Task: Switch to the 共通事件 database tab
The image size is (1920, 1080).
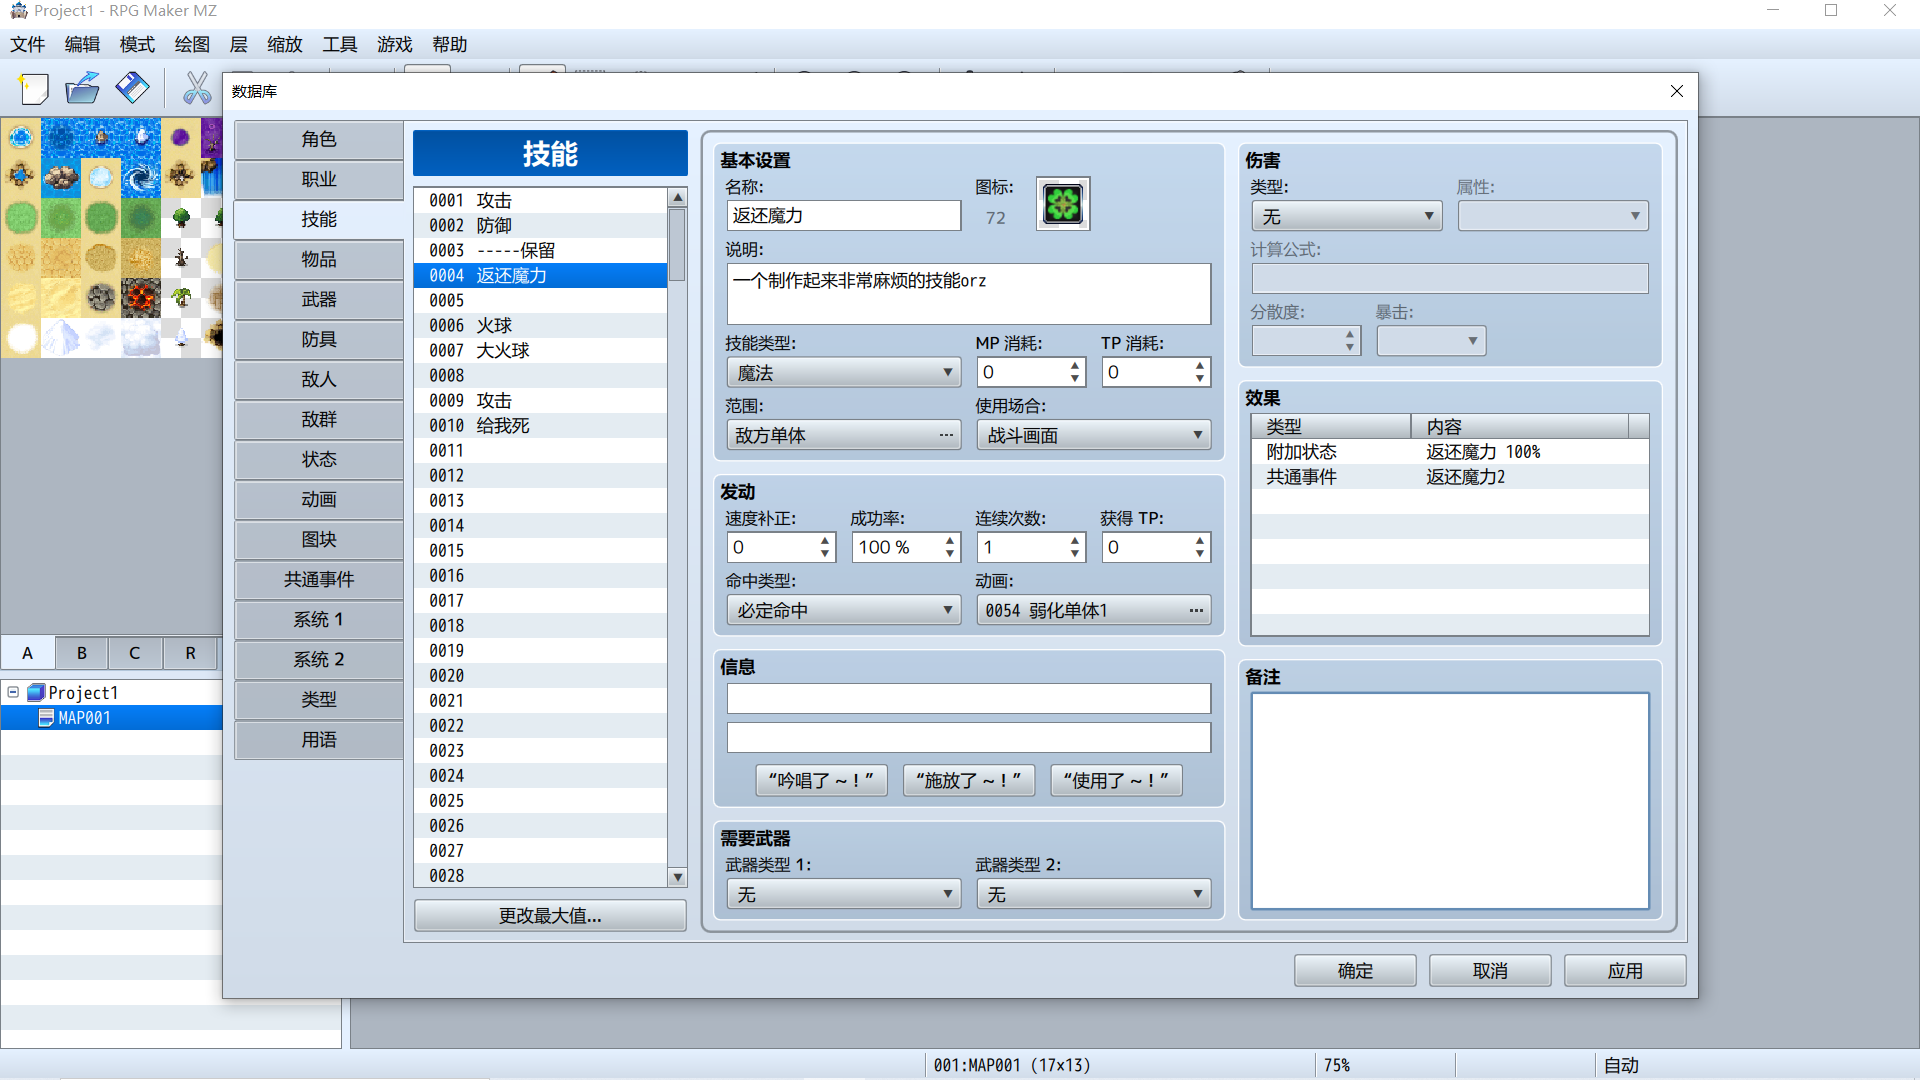Action: click(319, 579)
